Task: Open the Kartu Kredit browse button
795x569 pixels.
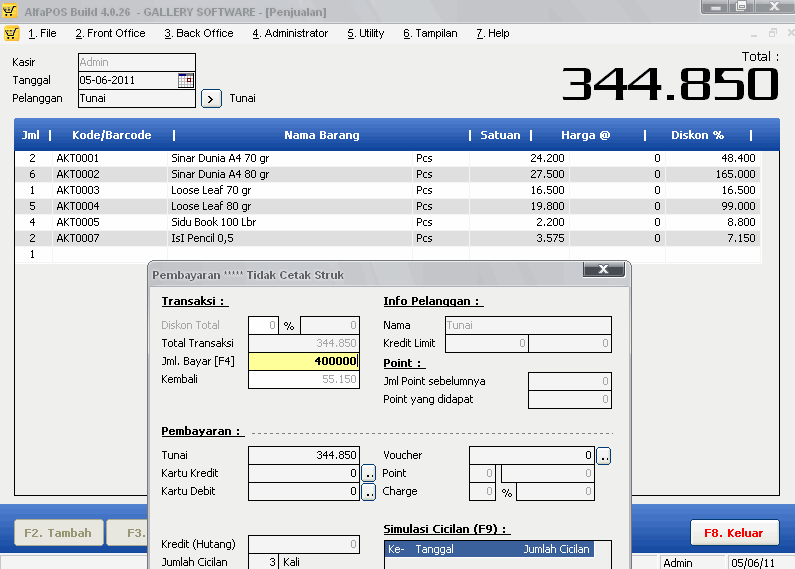Action: [x=369, y=474]
